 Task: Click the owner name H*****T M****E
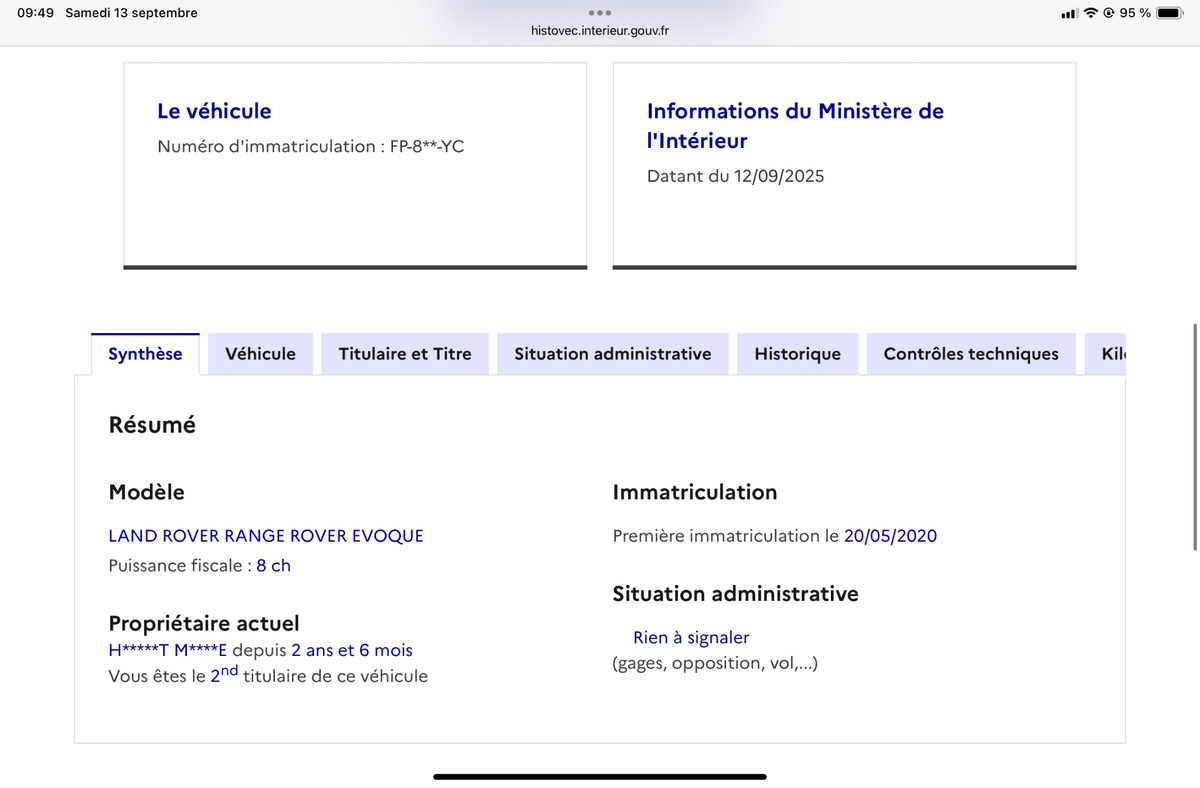pyautogui.click(x=168, y=651)
